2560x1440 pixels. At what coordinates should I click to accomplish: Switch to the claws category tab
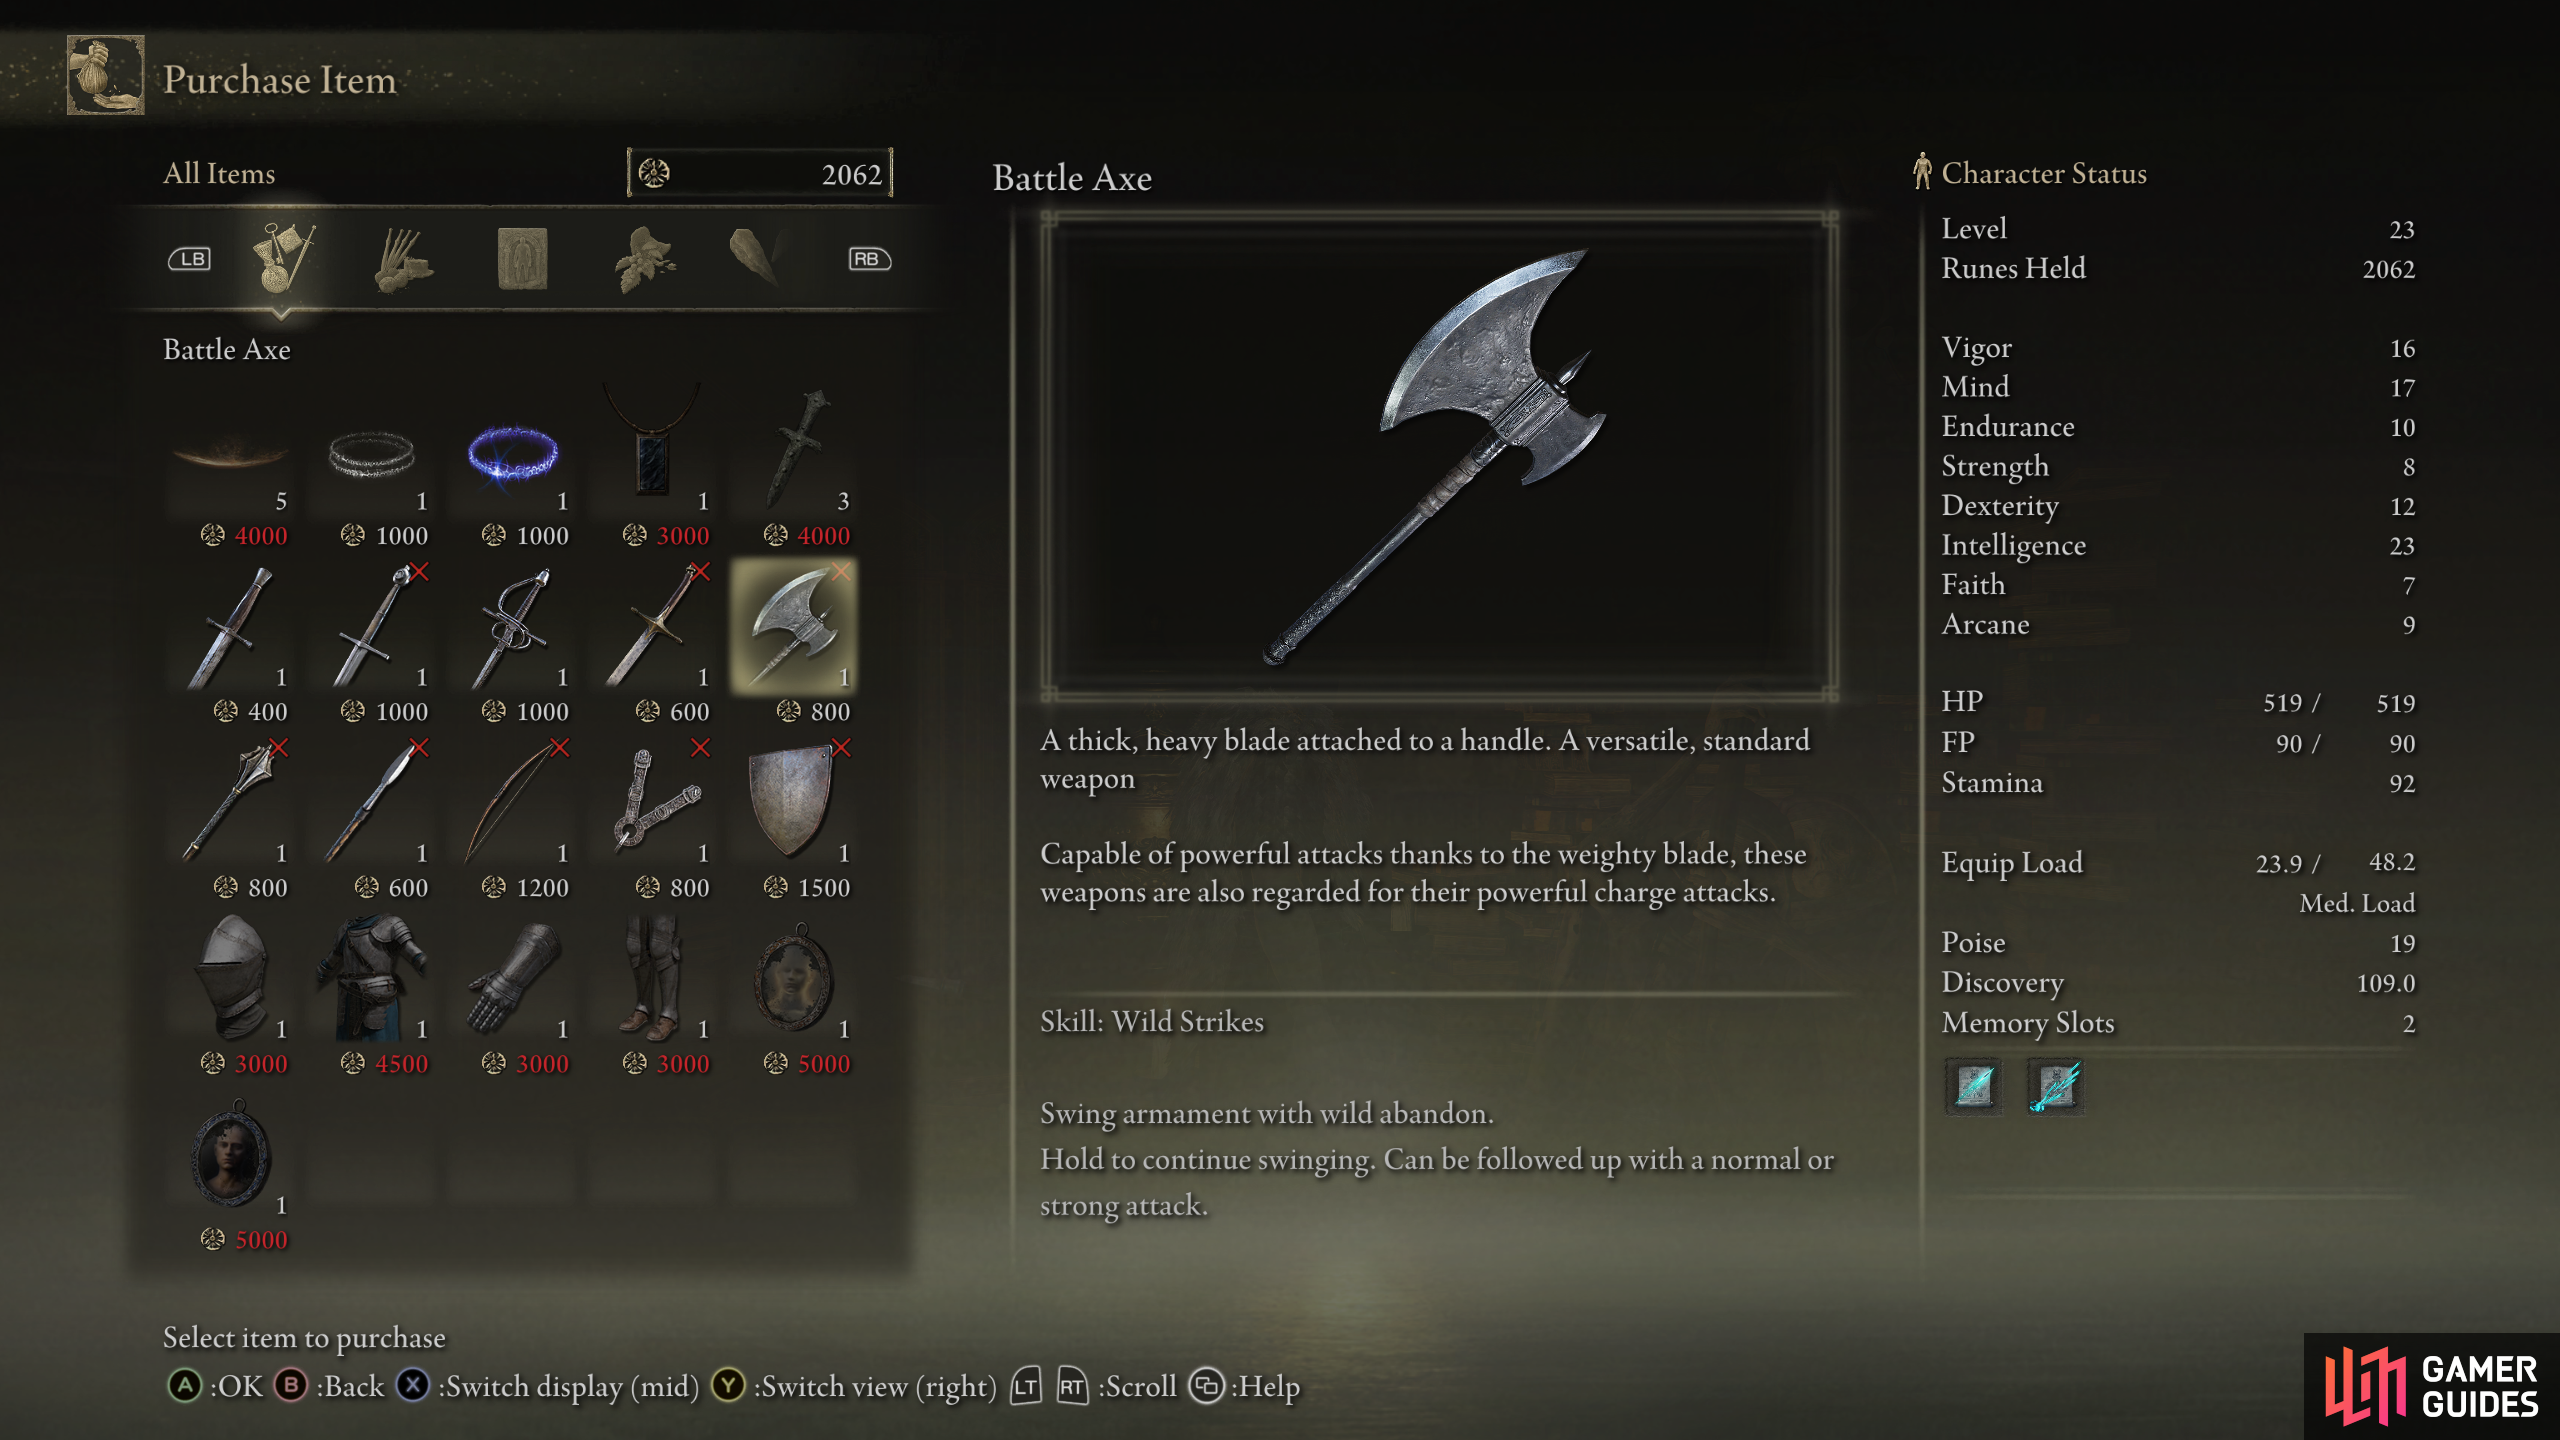tap(403, 260)
